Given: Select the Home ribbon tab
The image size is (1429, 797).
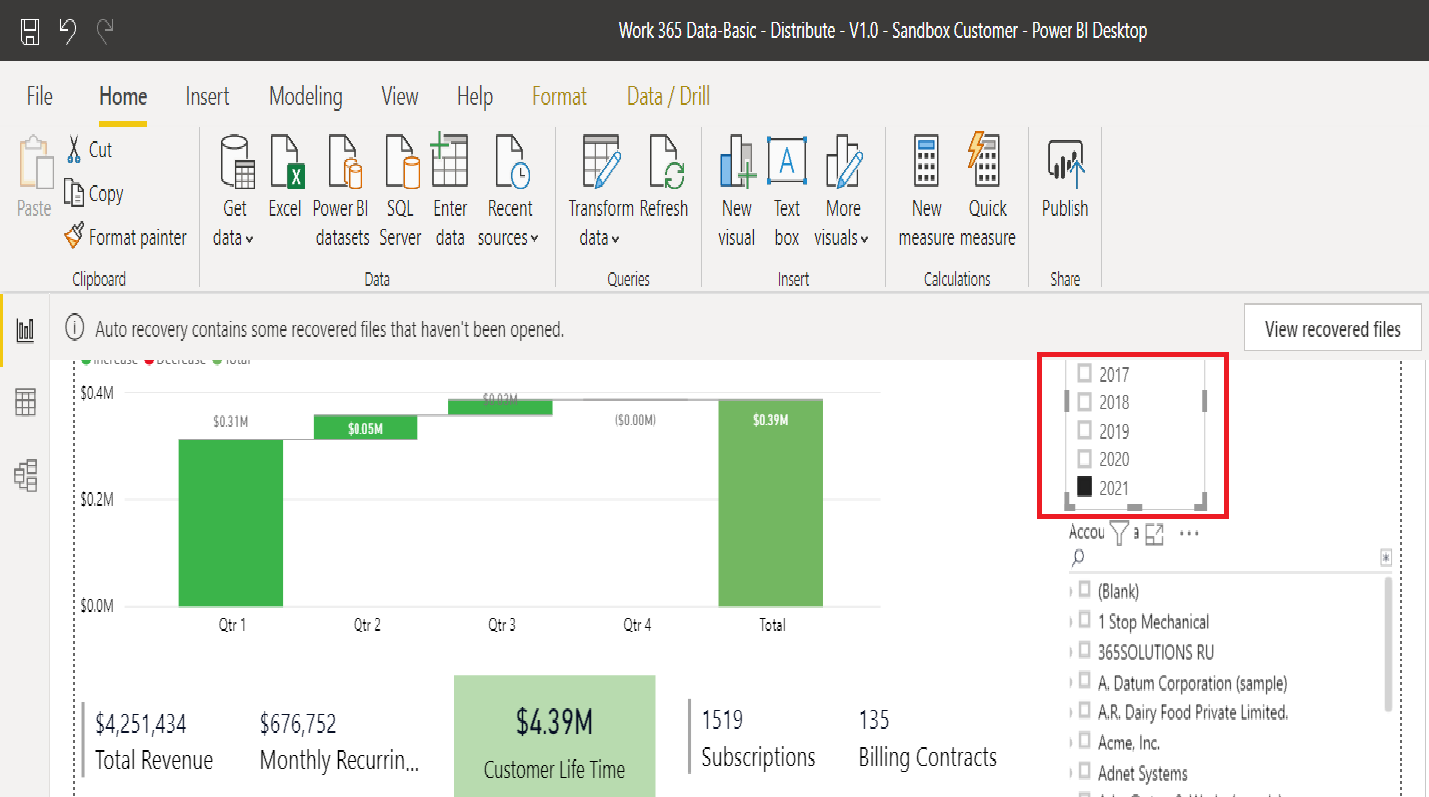Looking at the screenshot, I should 123,96.
